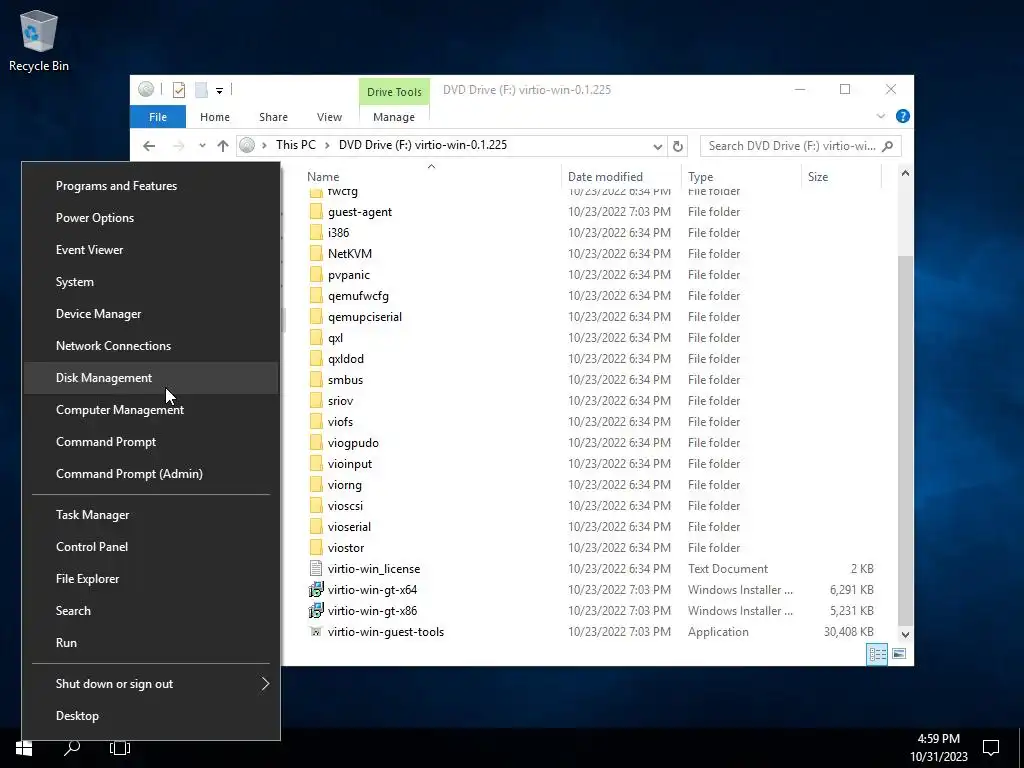This screenshot has width=1024, height=768.
Task: Switch to Large icons view button
Action: pyautogui.click(x=899, y=654)
